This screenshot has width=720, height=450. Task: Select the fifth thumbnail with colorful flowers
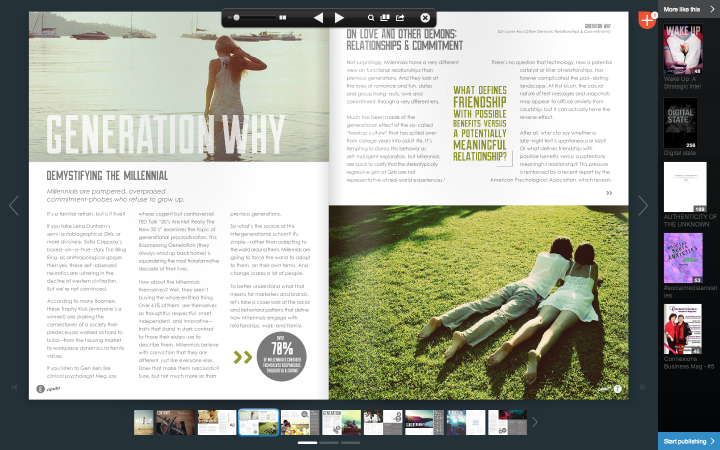click(x=300, y=422)
